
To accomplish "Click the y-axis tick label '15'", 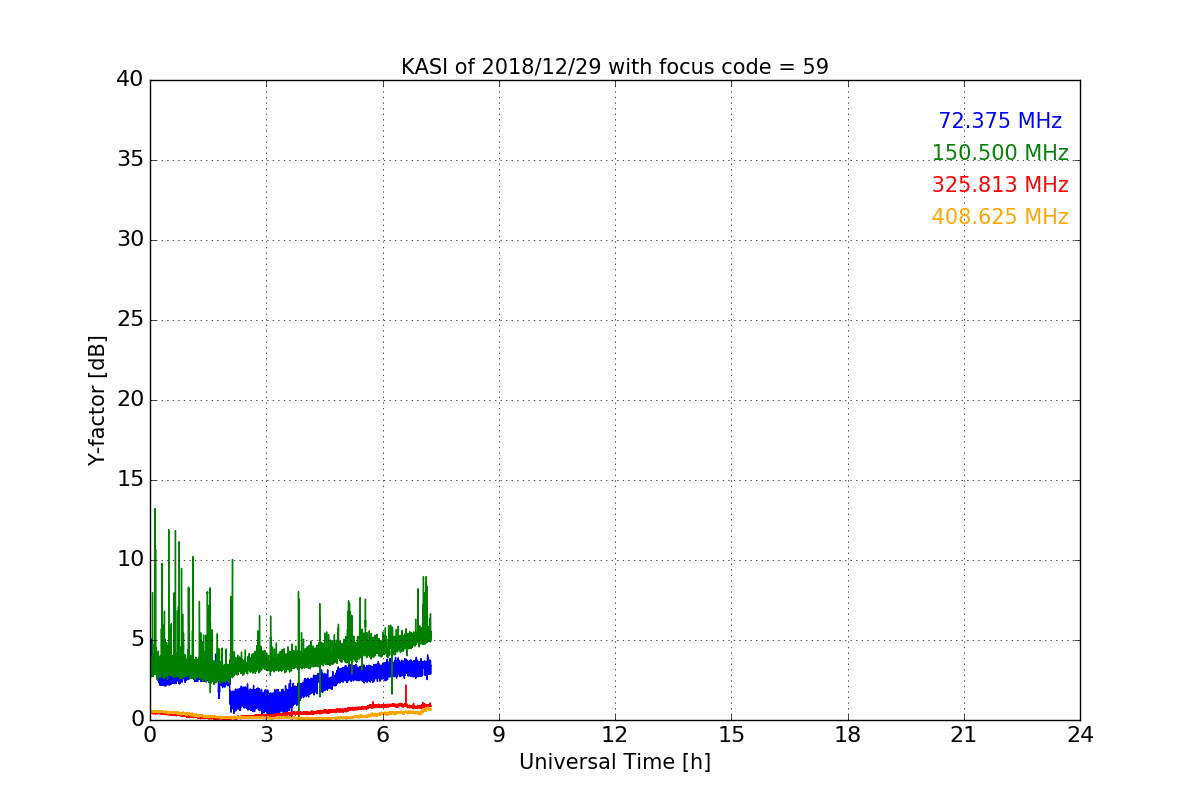I will point(130,480).
